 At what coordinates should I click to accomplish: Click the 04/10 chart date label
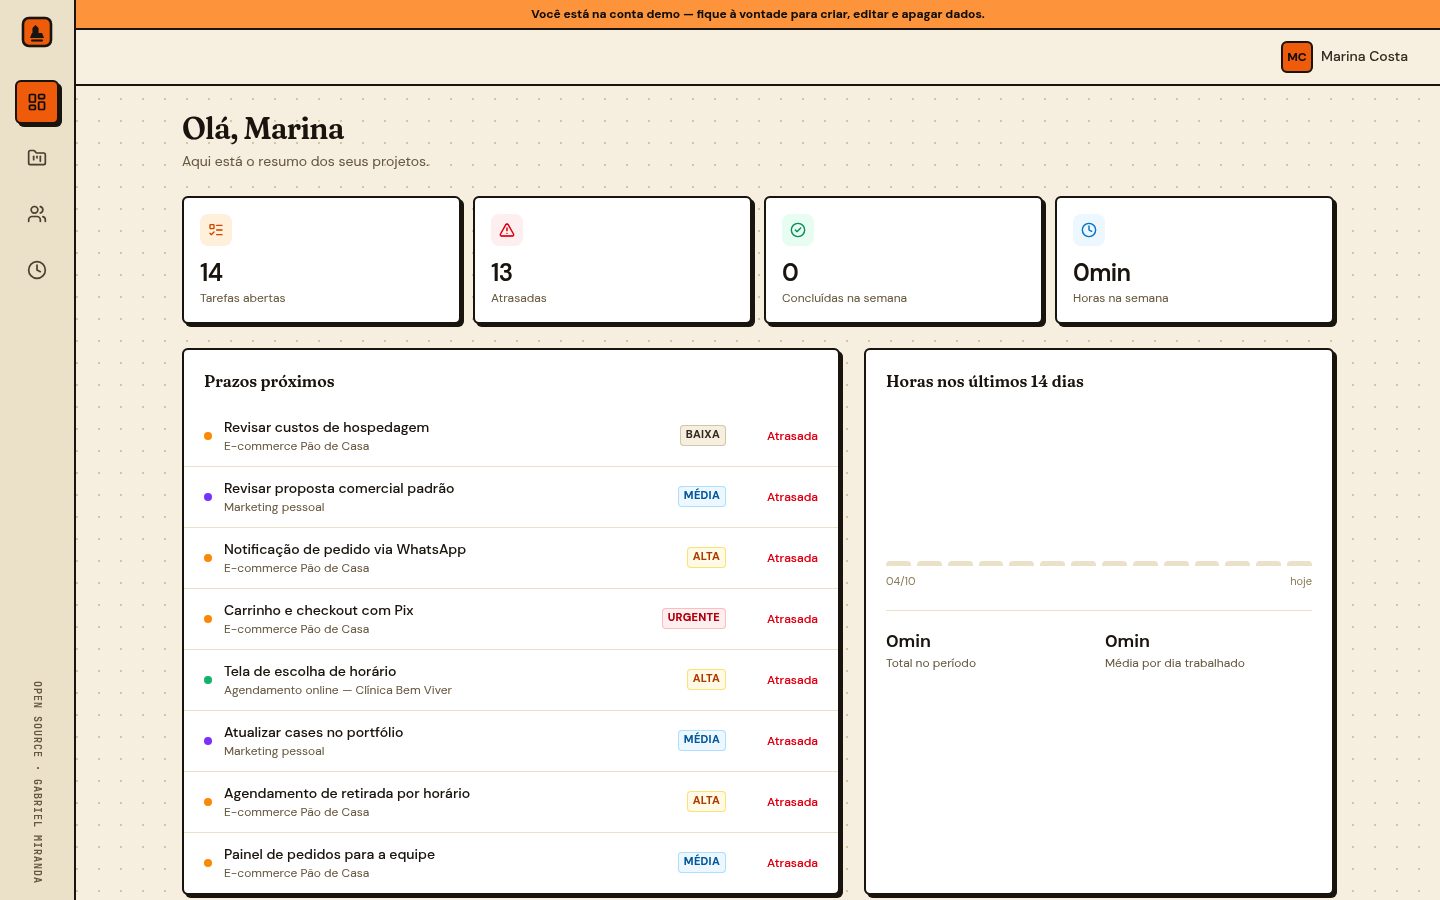pos(900,581)
